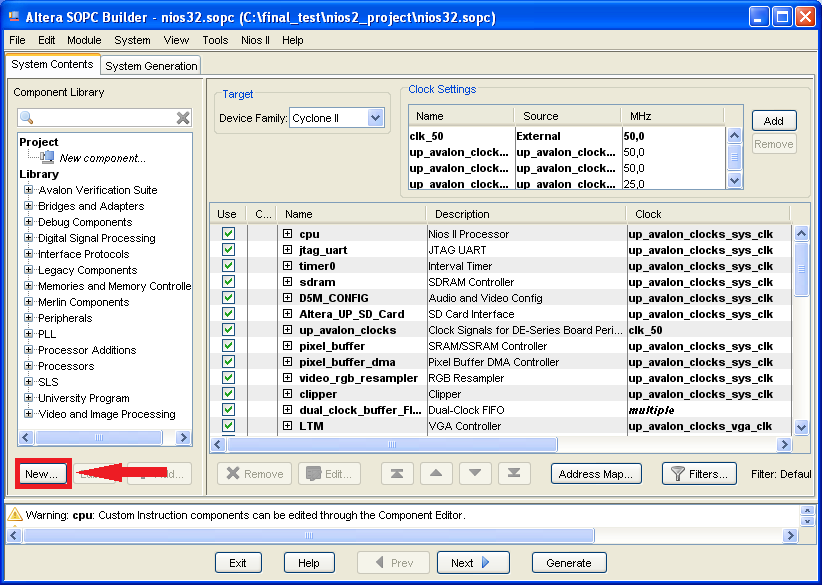Viewport: 822px width, 585px height.
Task: Expand the Video and Image Processing node
Action: coord(28,414)
